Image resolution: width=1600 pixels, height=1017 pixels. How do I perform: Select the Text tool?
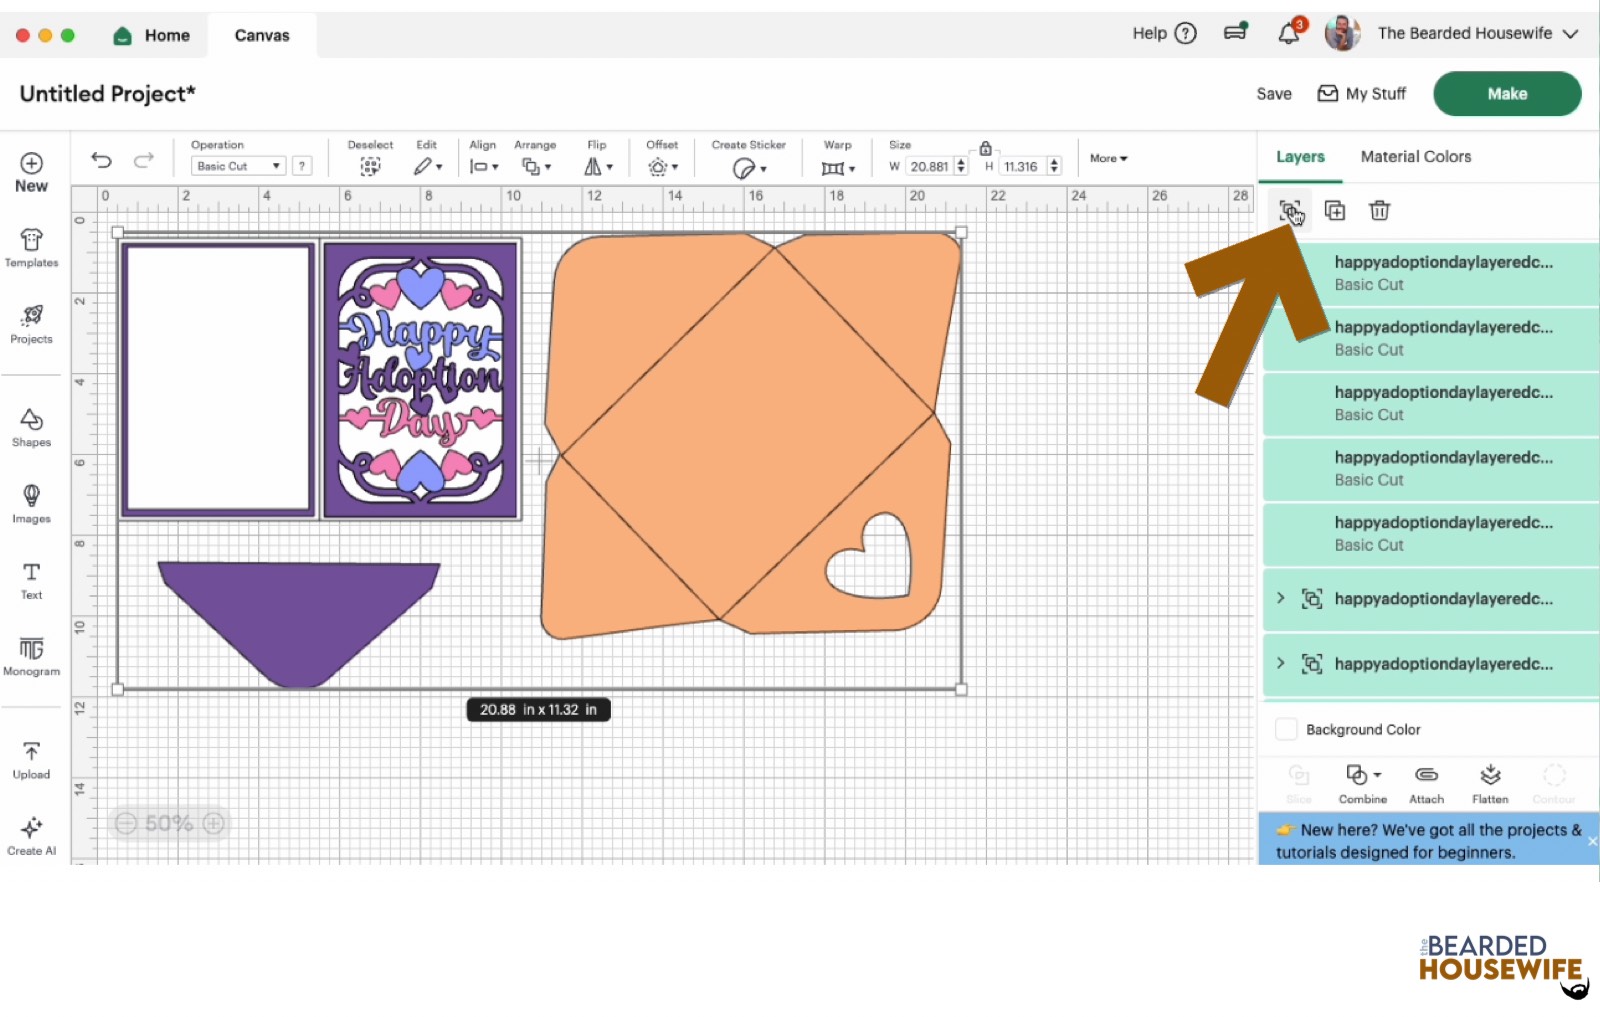pyautogui.click(x=31, y=580)
